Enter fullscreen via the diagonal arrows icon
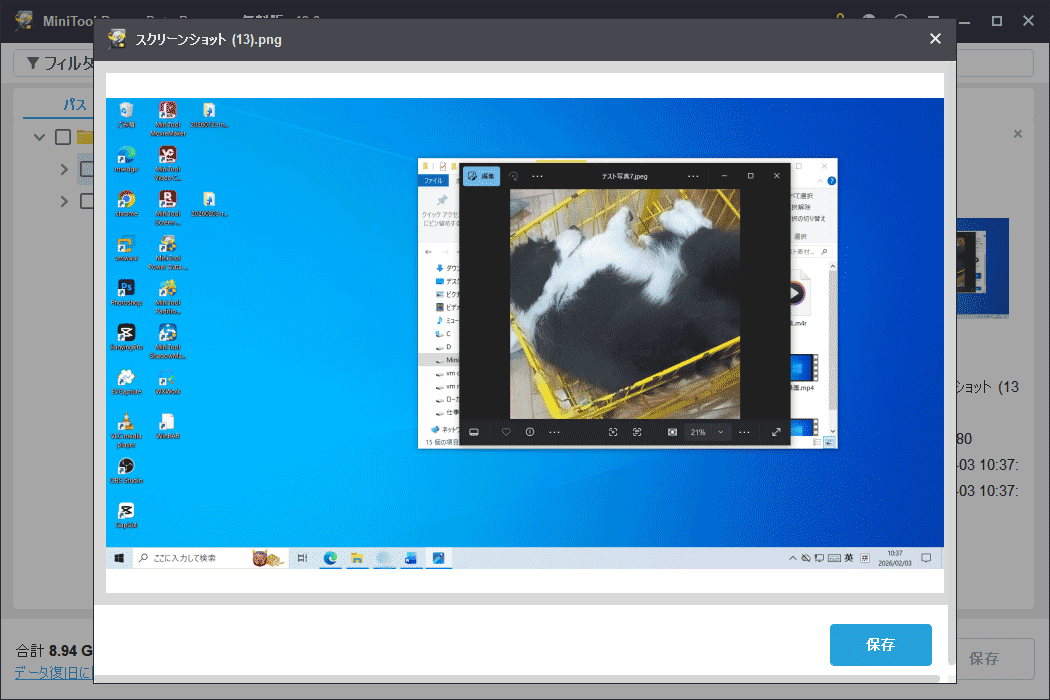Screen dimensions: 1050x700 click(778, 431)
